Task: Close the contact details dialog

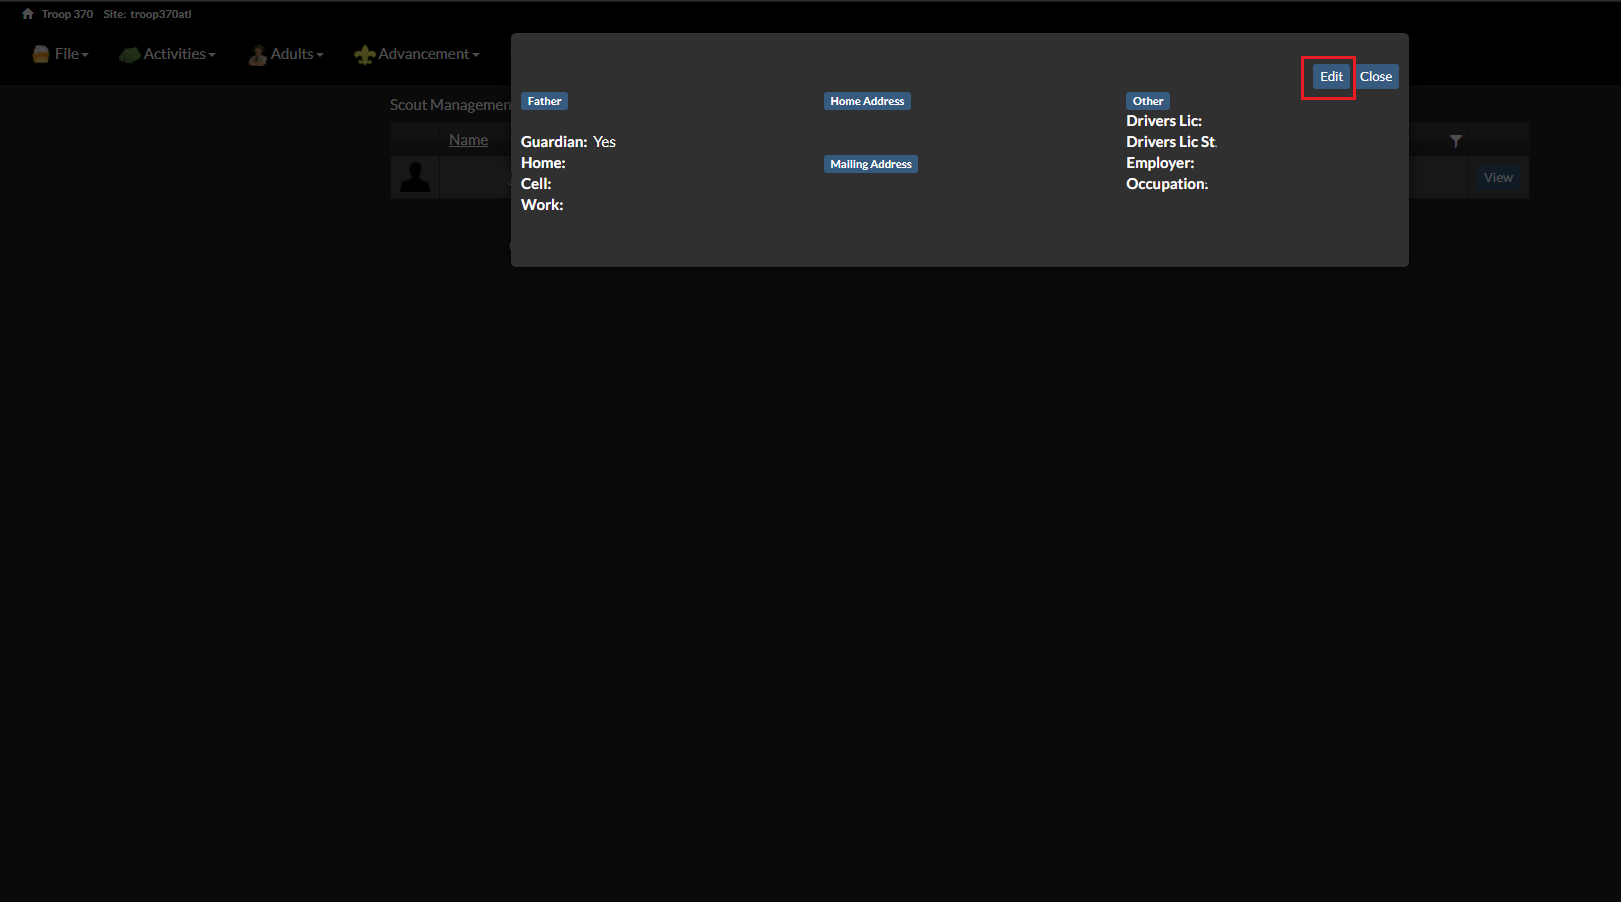Action: 1376,76
